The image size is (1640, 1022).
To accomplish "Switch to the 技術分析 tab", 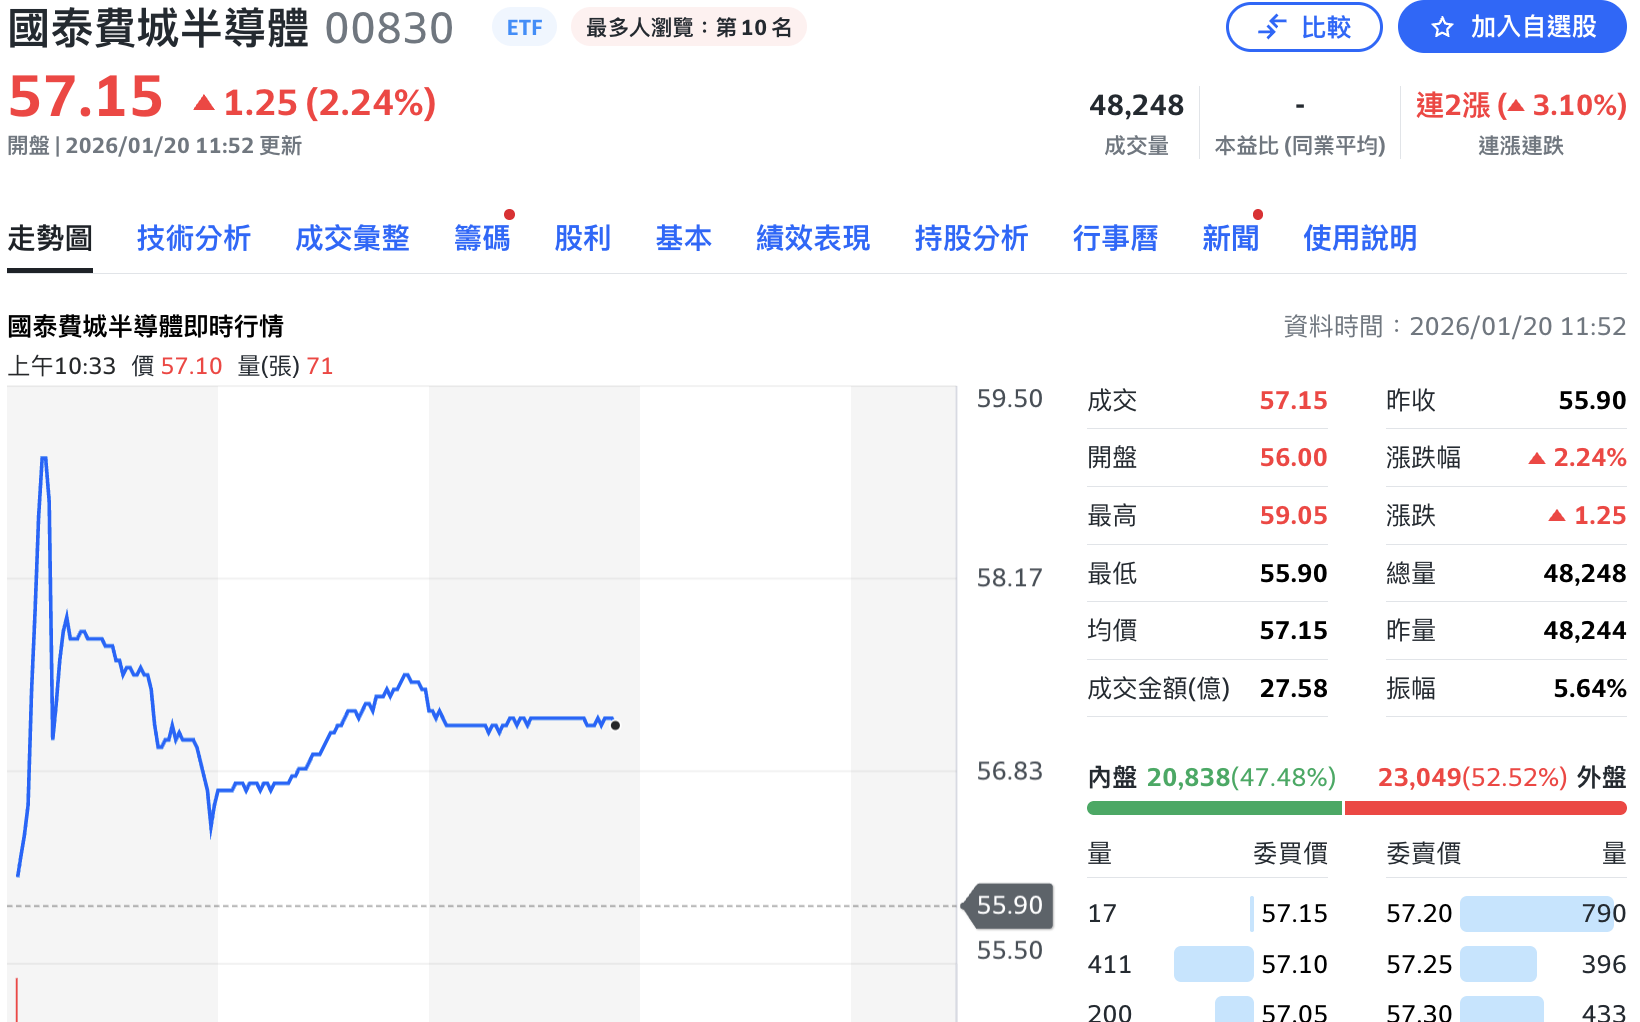I will click(194, 239).
